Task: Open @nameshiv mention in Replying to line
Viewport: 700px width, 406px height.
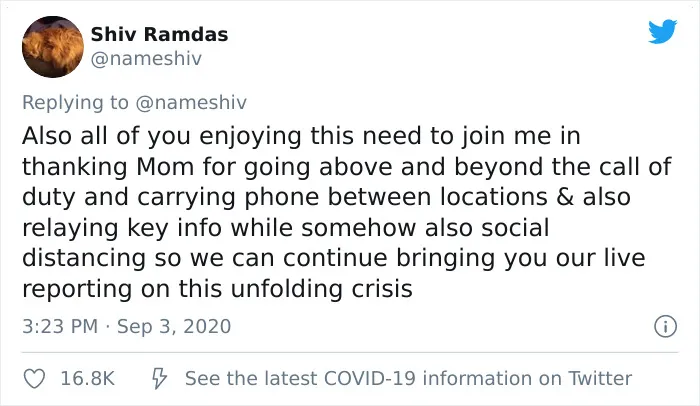Action: 191,102
